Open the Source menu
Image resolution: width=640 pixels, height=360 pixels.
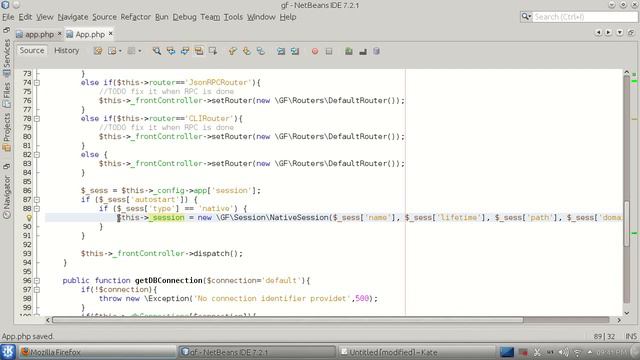point(104,17)
